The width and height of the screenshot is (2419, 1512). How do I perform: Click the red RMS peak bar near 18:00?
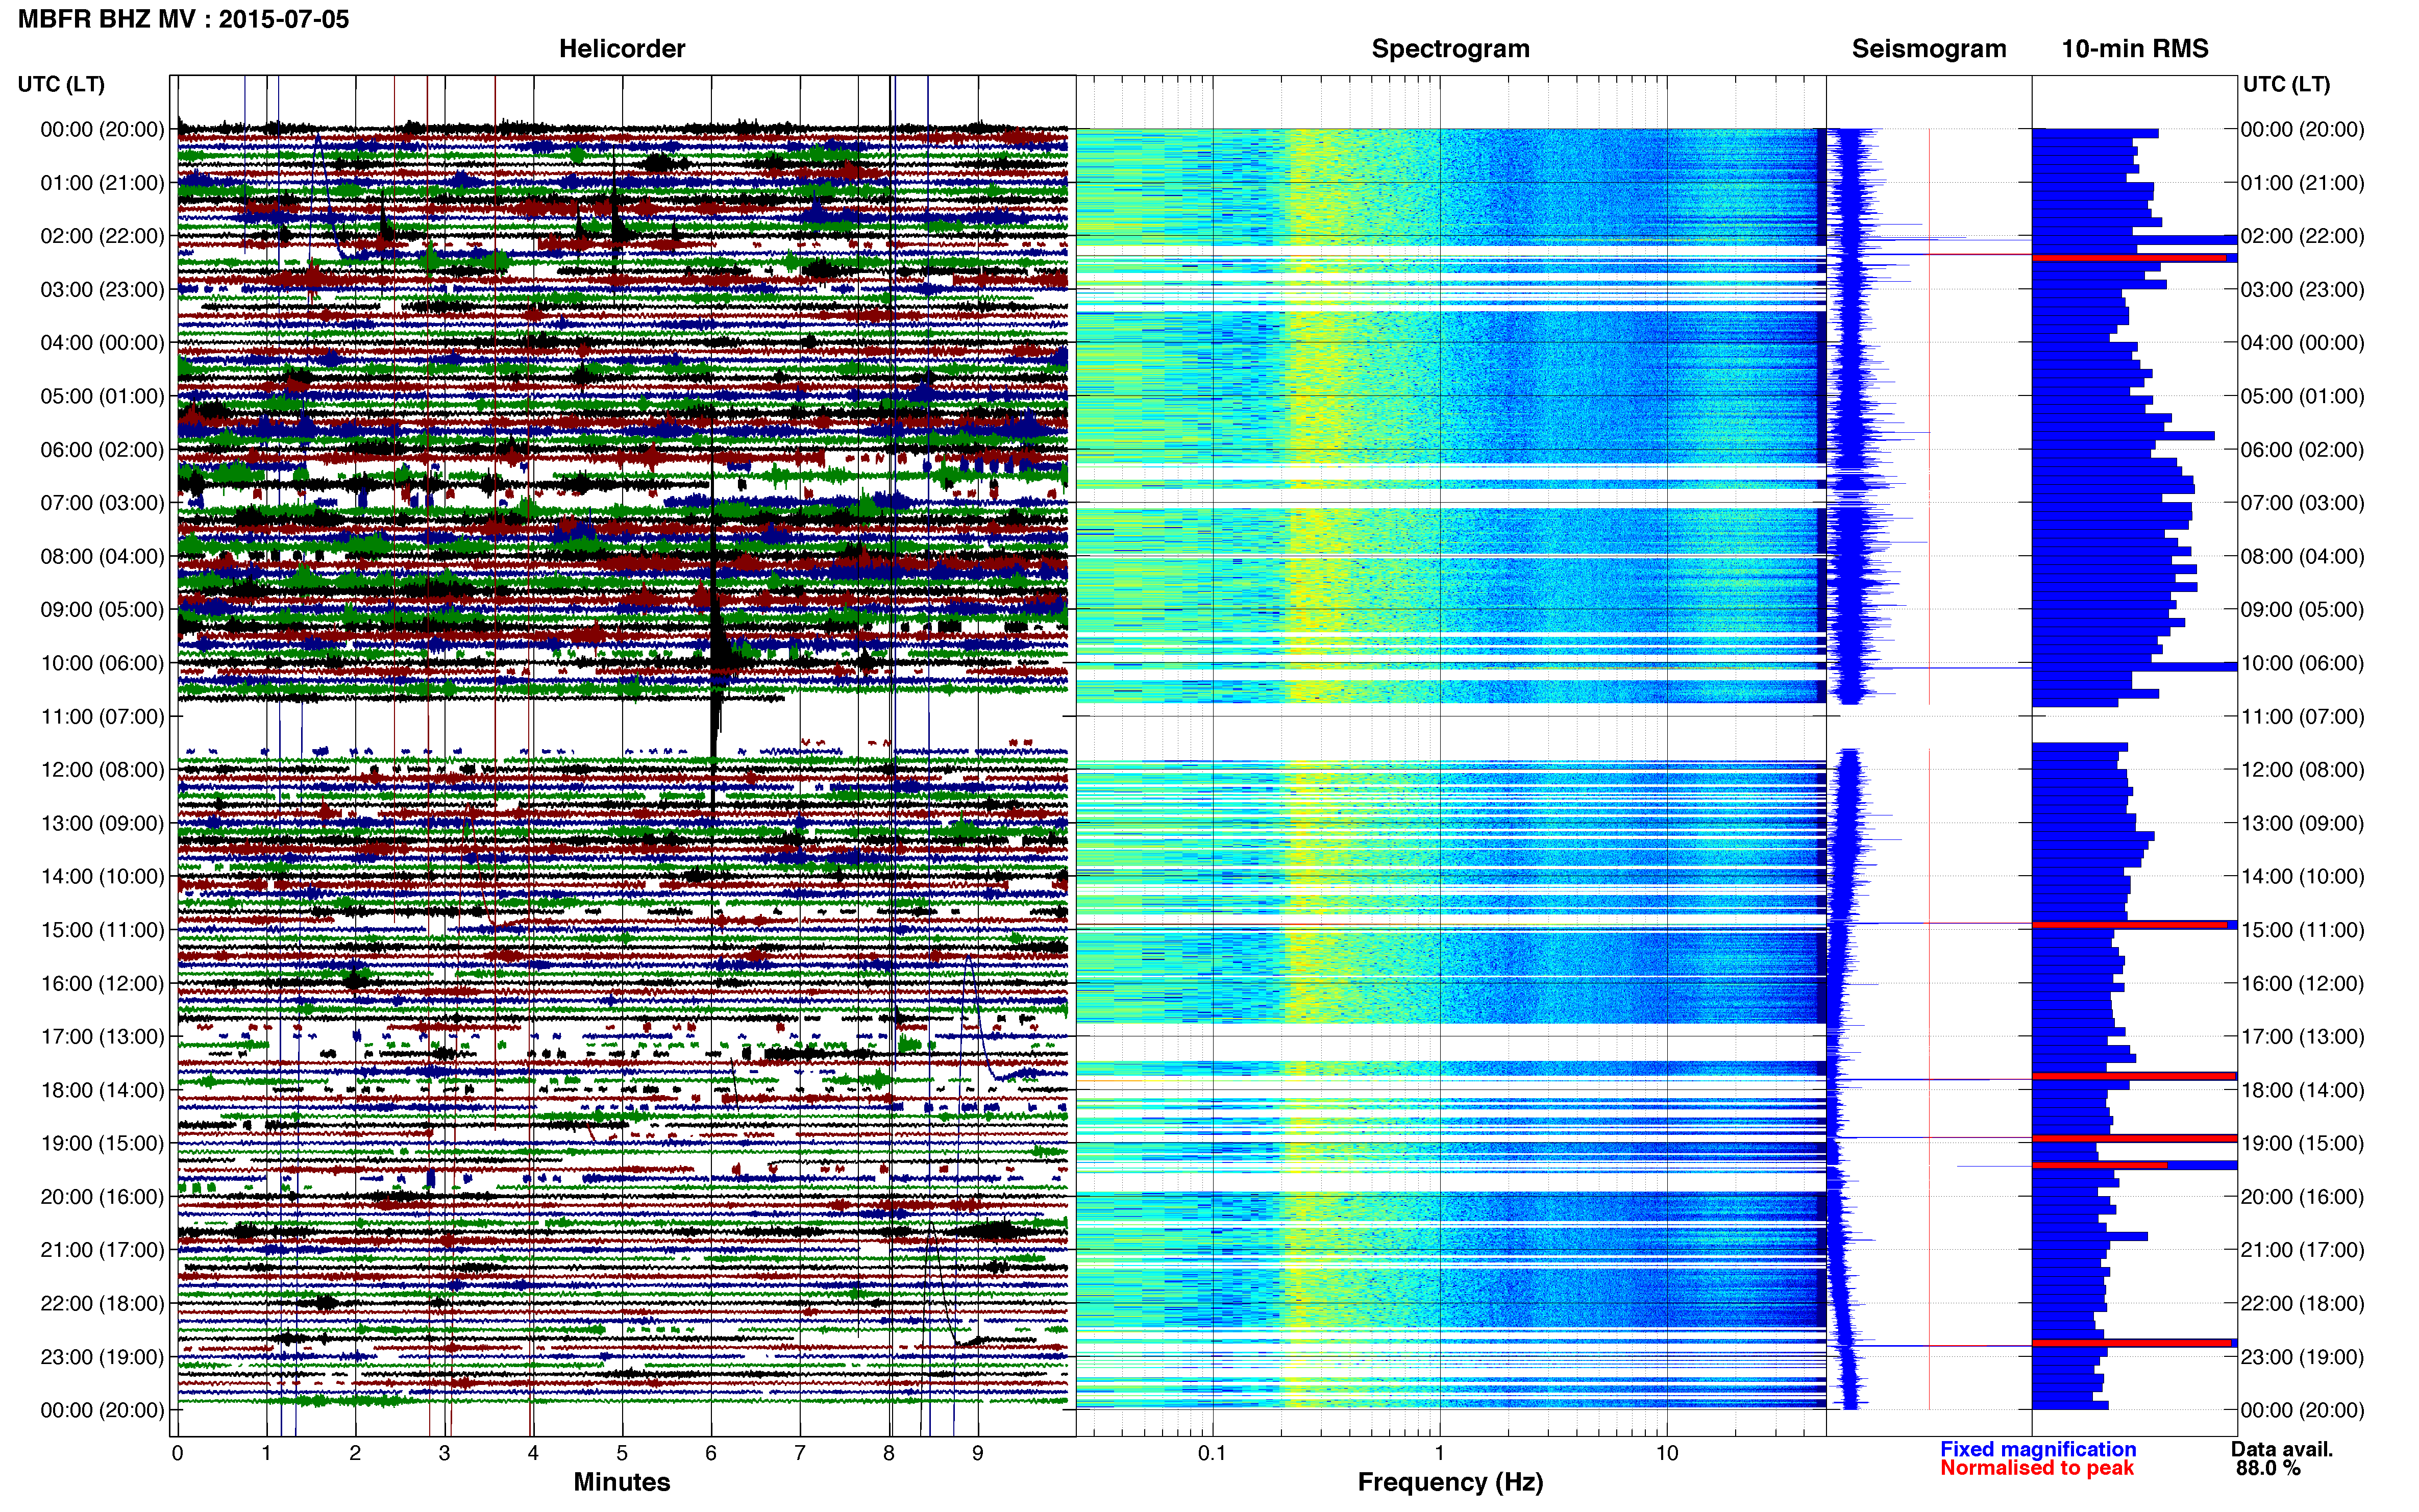(2134, 1076)
